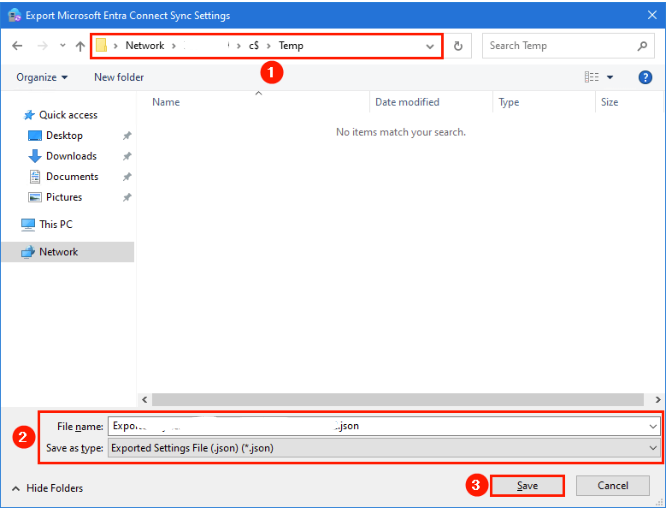Click the pin icon next to Pictures
The image size is (666, 509).
(x=127, y=198)
